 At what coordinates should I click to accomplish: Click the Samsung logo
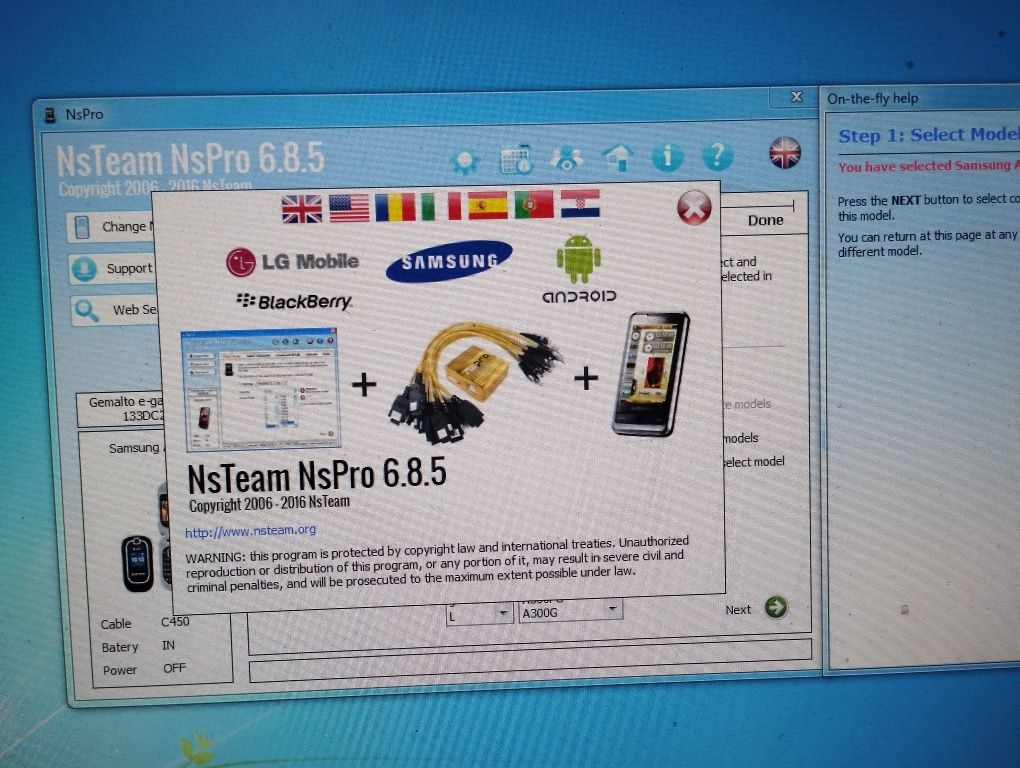449,261
